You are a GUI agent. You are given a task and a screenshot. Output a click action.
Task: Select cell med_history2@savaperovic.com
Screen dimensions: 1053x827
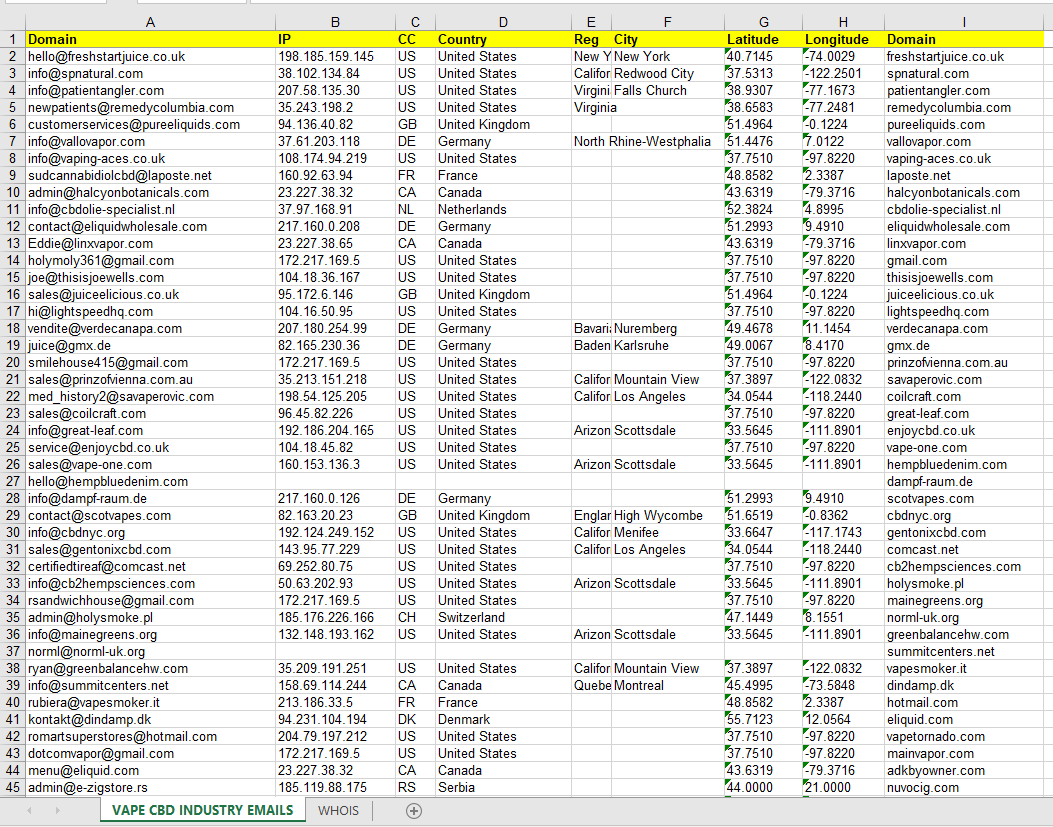tap(150, 397)
